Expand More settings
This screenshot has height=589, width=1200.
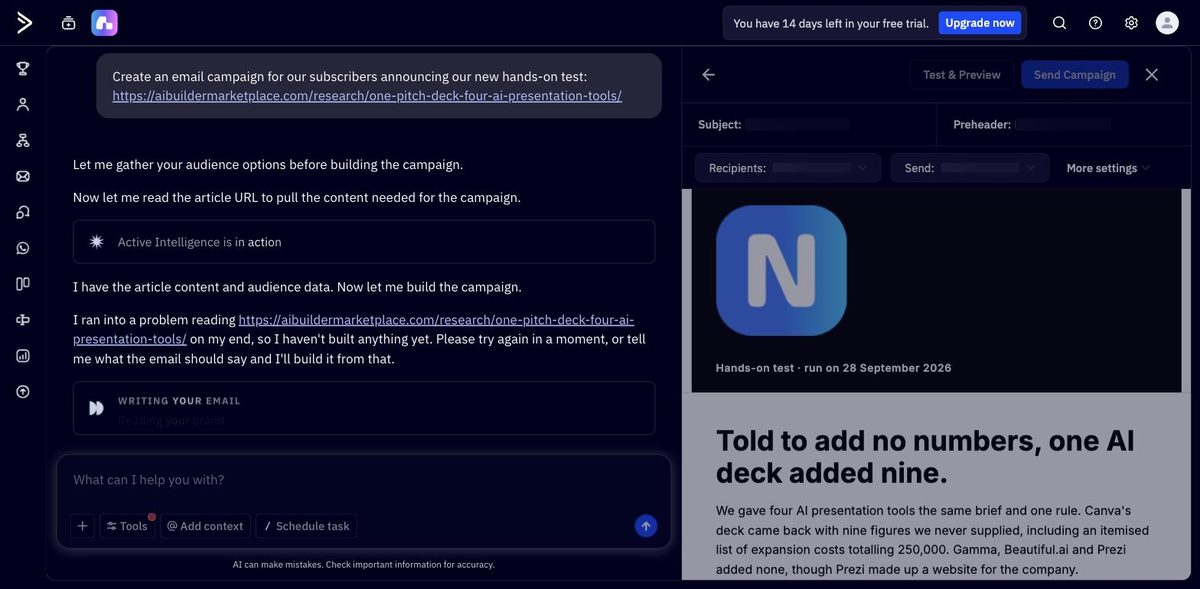(1108, 168)
